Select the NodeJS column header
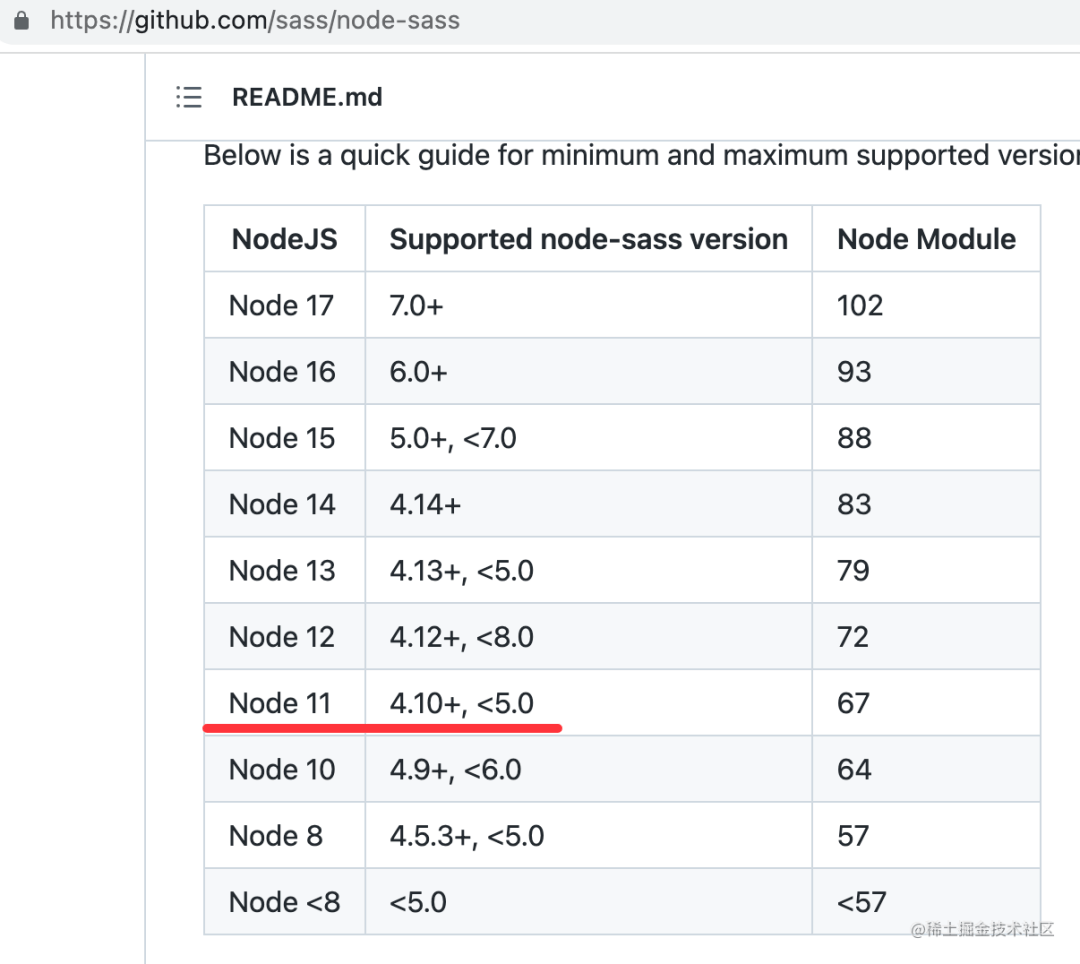Viewport: 1080px width, 964px height. (284, 239)
